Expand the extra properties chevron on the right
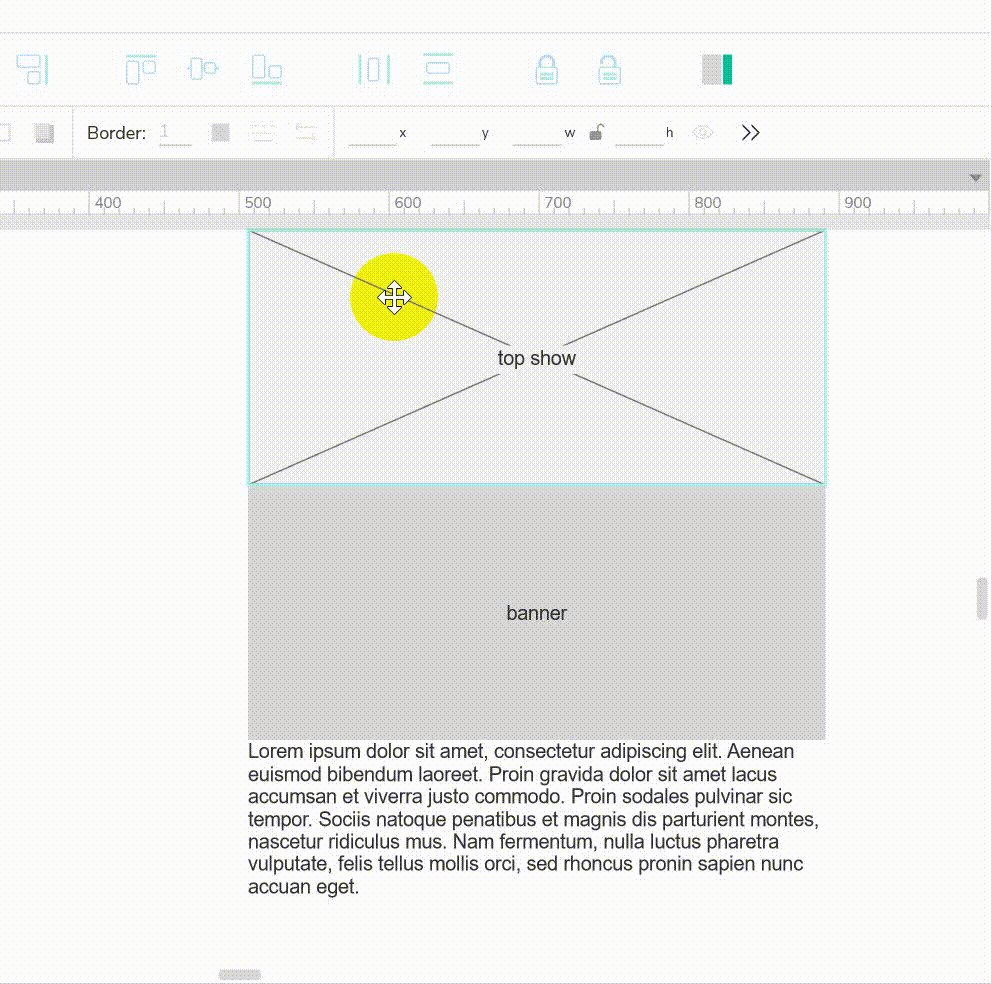Viewport: 992px width, 984px height. 750,131
